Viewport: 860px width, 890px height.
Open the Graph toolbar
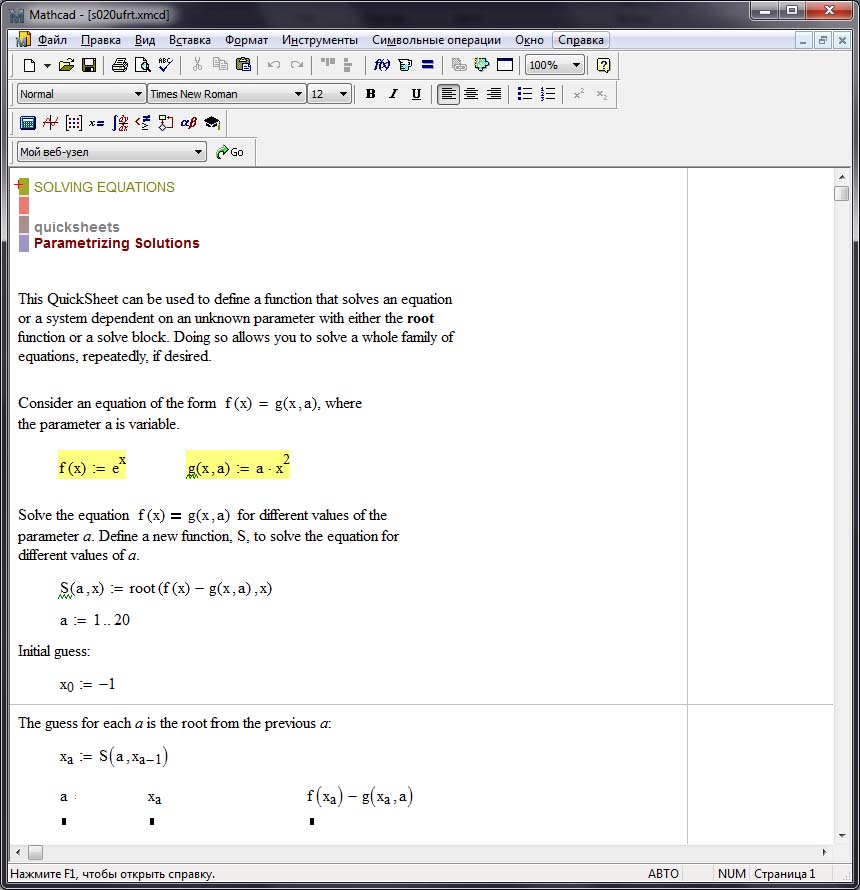point(51,123)
